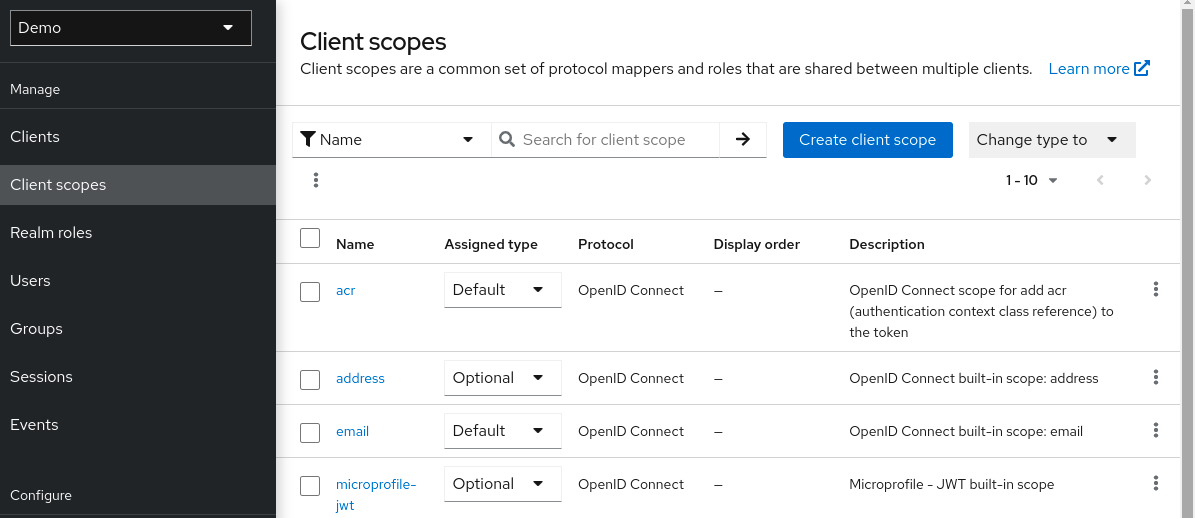Open Users from the sidebar

30,281
